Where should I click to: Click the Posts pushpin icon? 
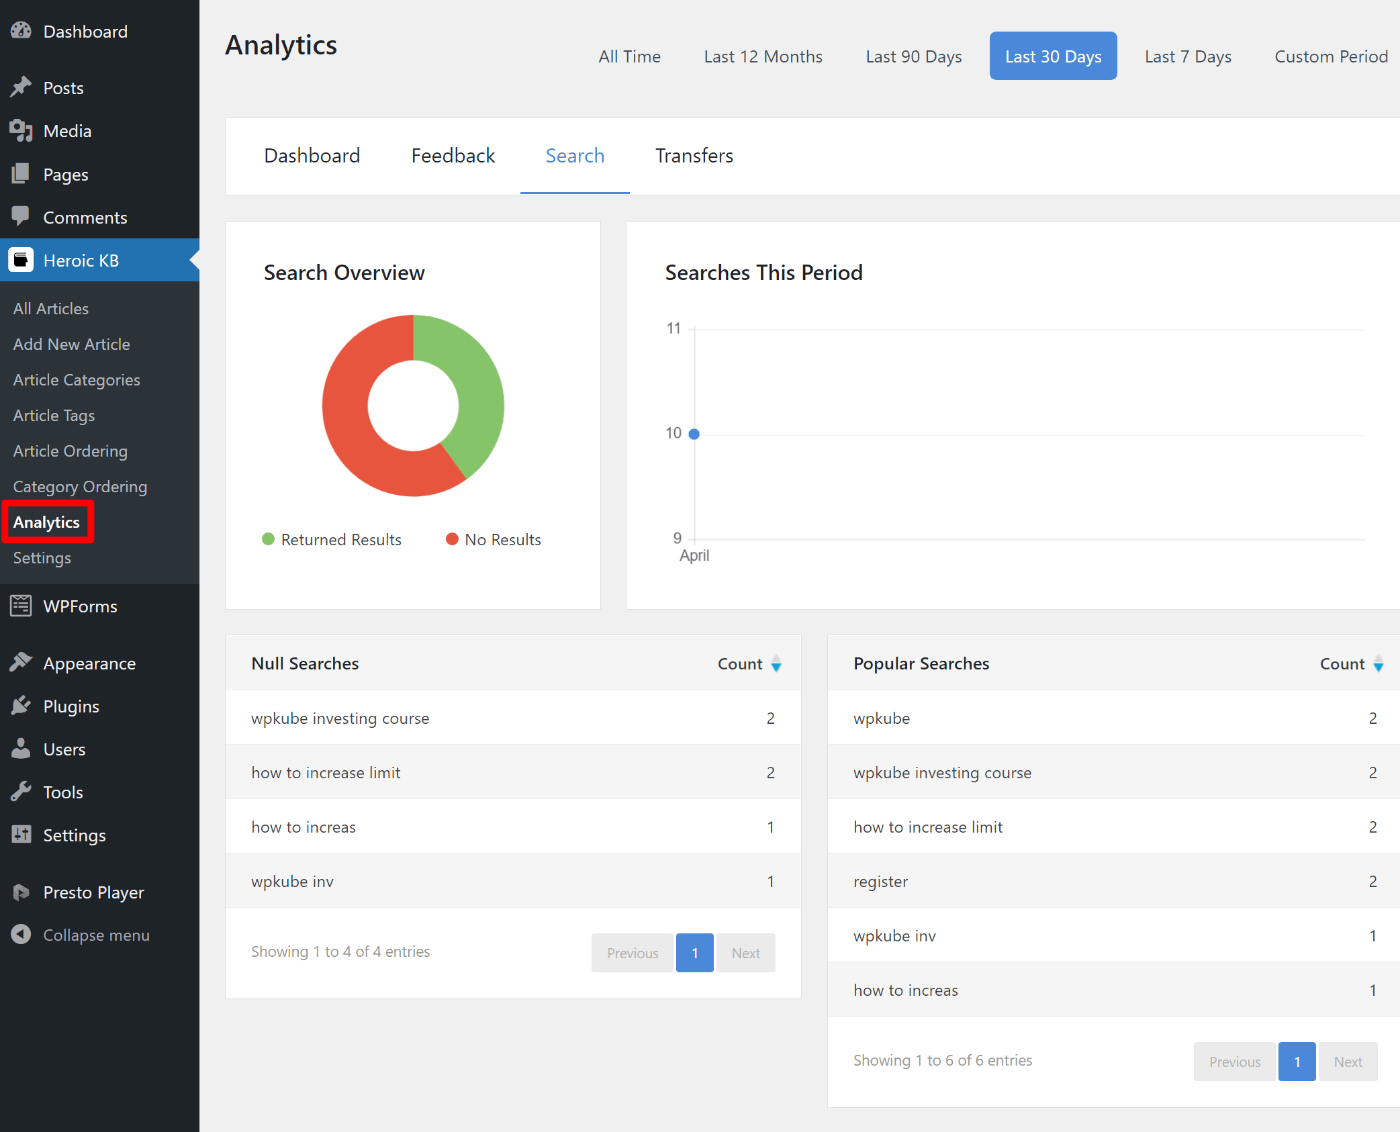pyautogui.click(x=21, y=87)
